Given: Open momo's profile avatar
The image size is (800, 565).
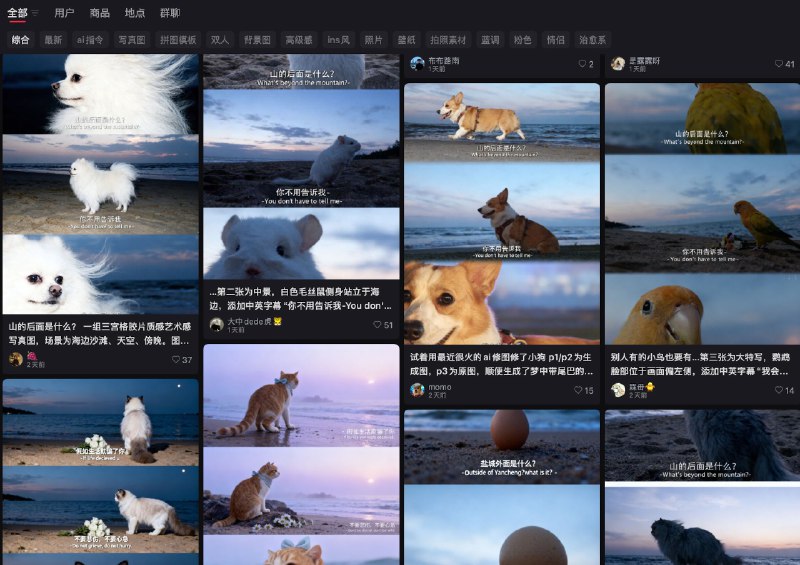Looking at the screenshot, I should coord(417,390).
